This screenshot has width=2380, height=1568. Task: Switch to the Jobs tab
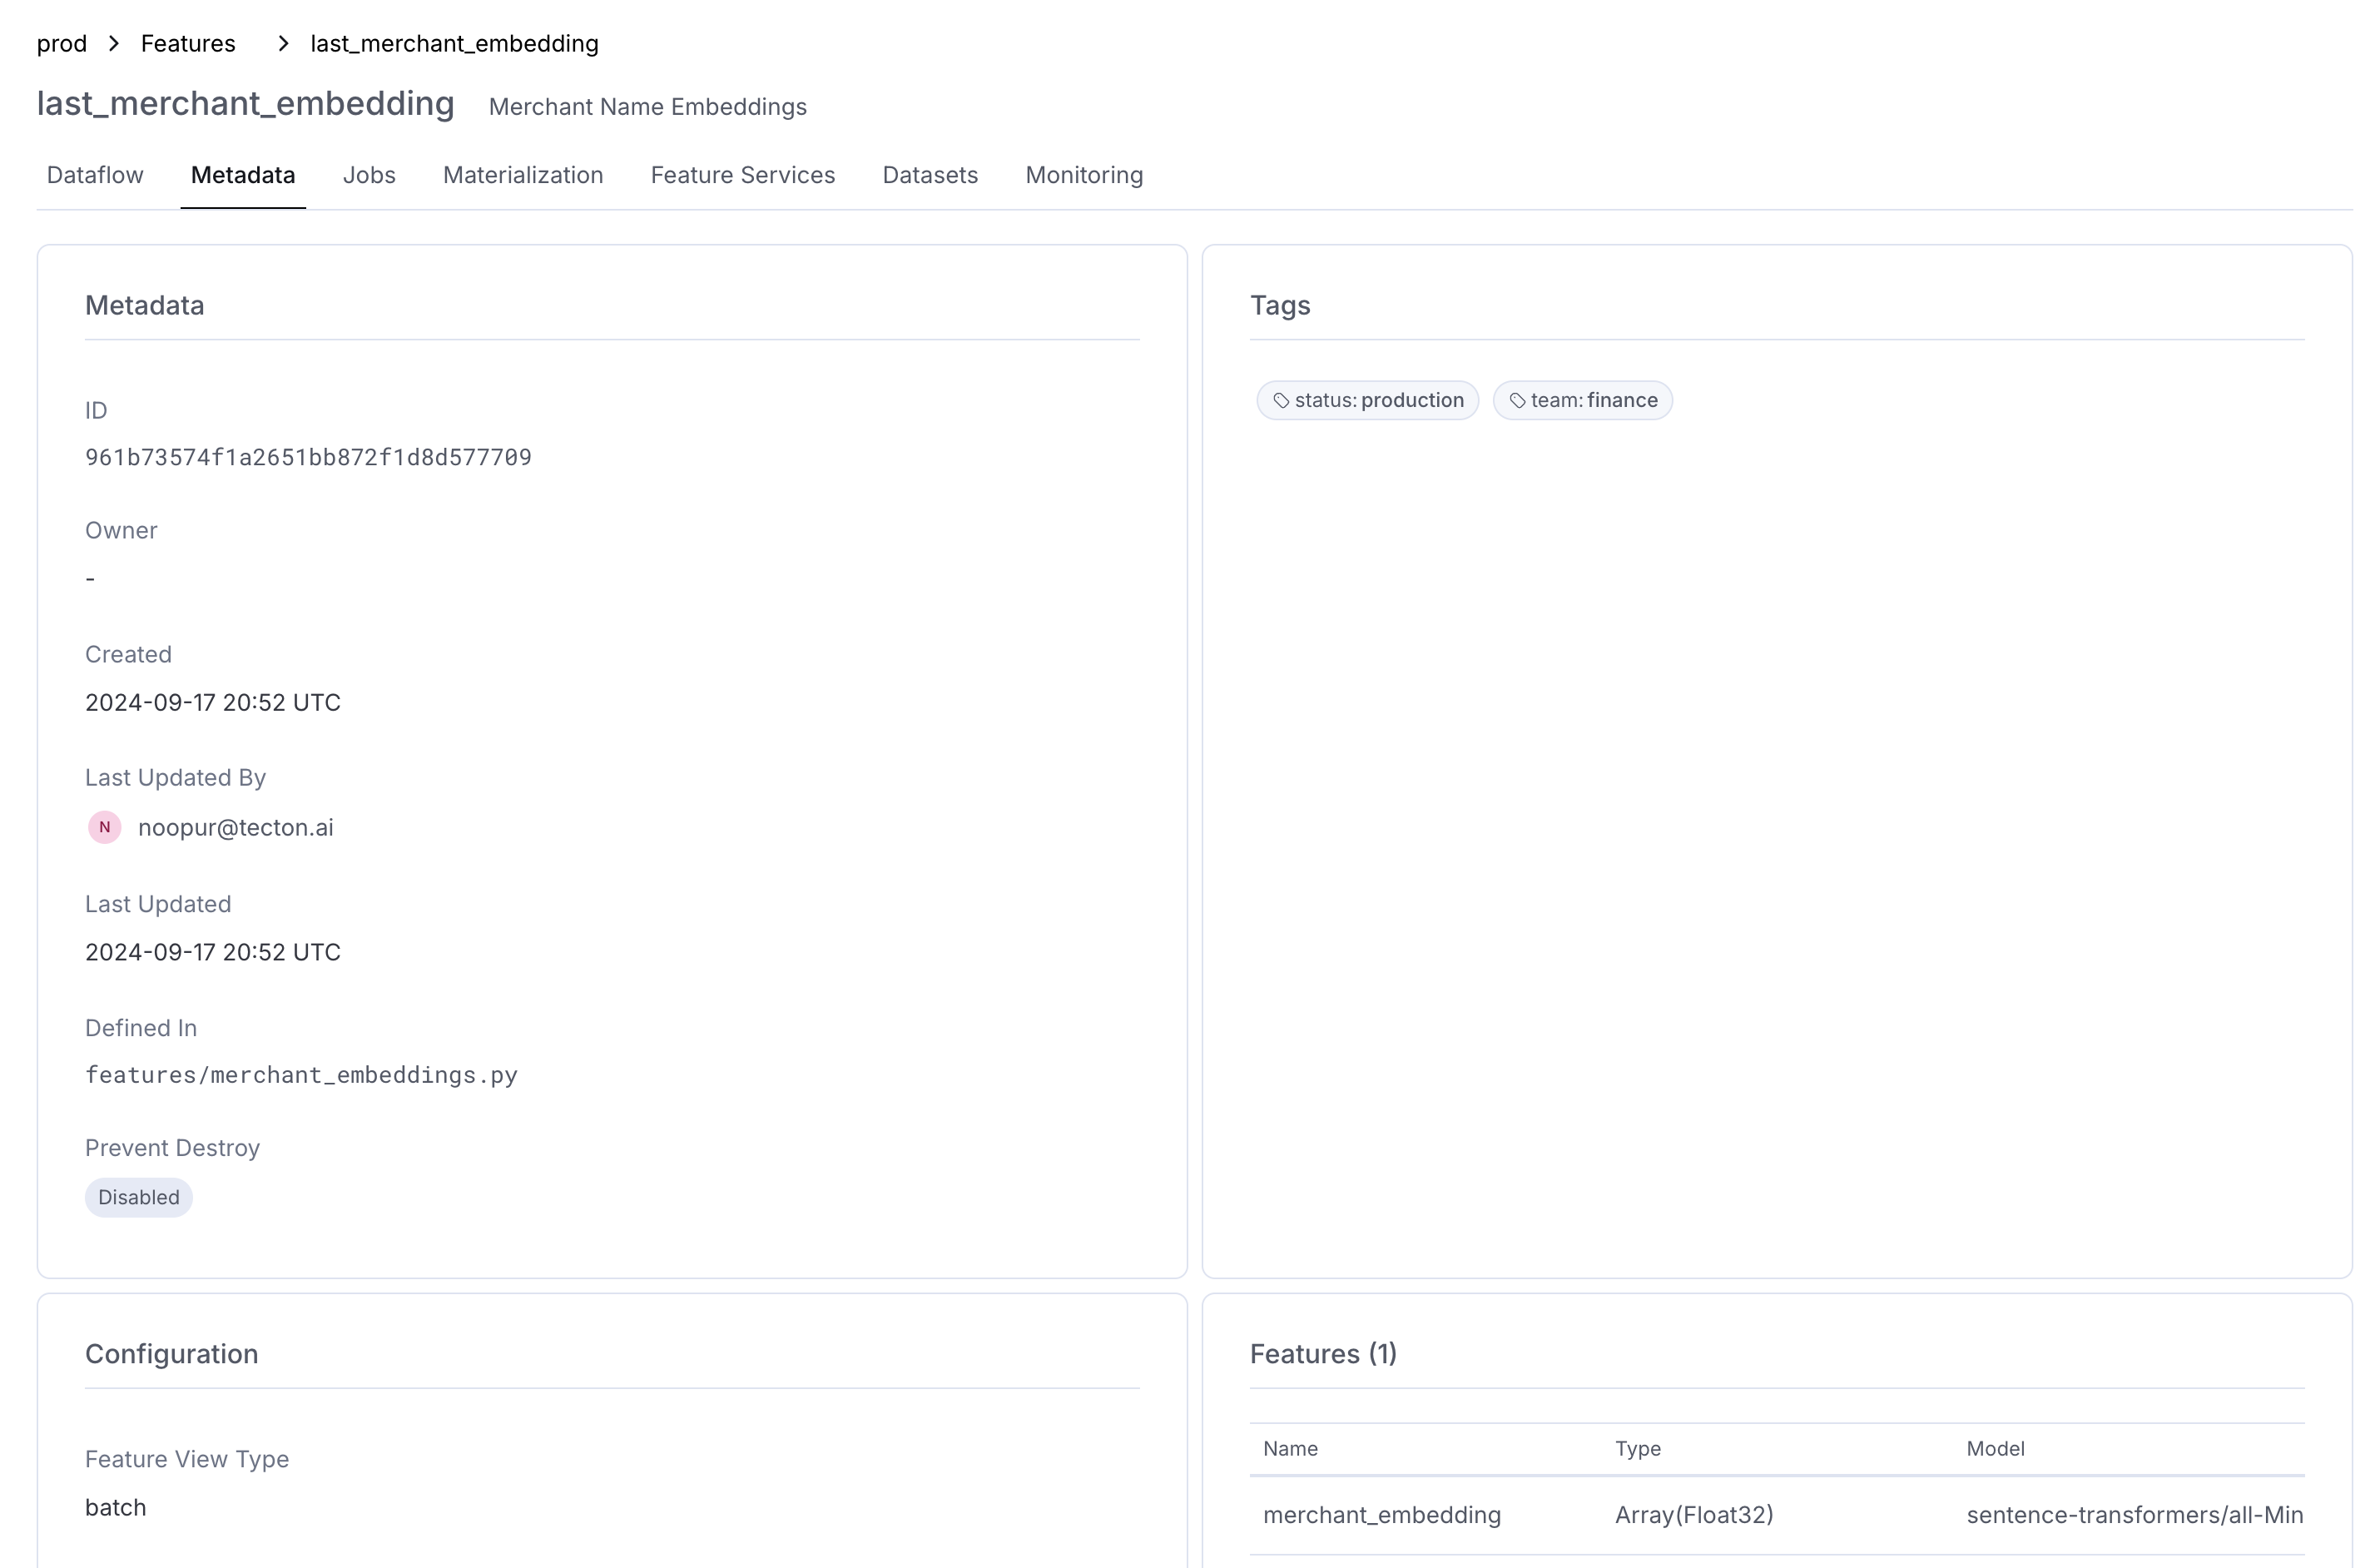(369, 175)
